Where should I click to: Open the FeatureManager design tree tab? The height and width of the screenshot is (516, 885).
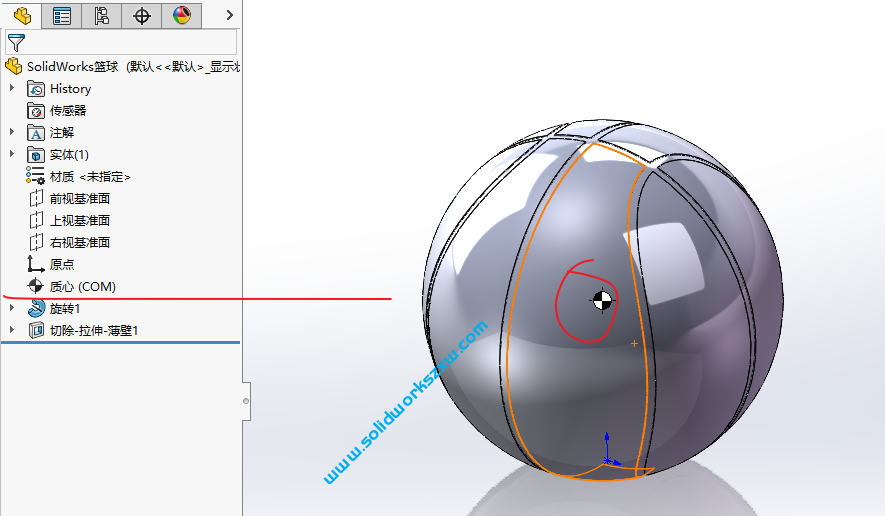21,15
